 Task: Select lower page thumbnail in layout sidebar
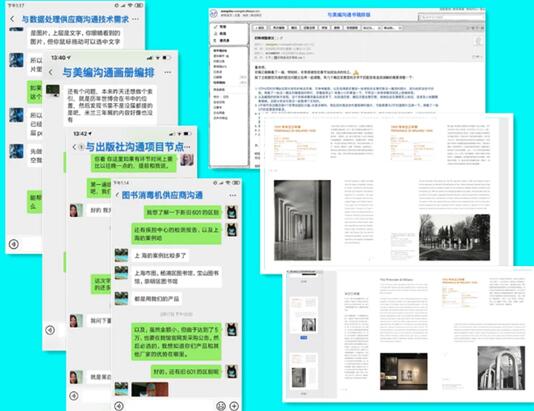tap(303, 371)
